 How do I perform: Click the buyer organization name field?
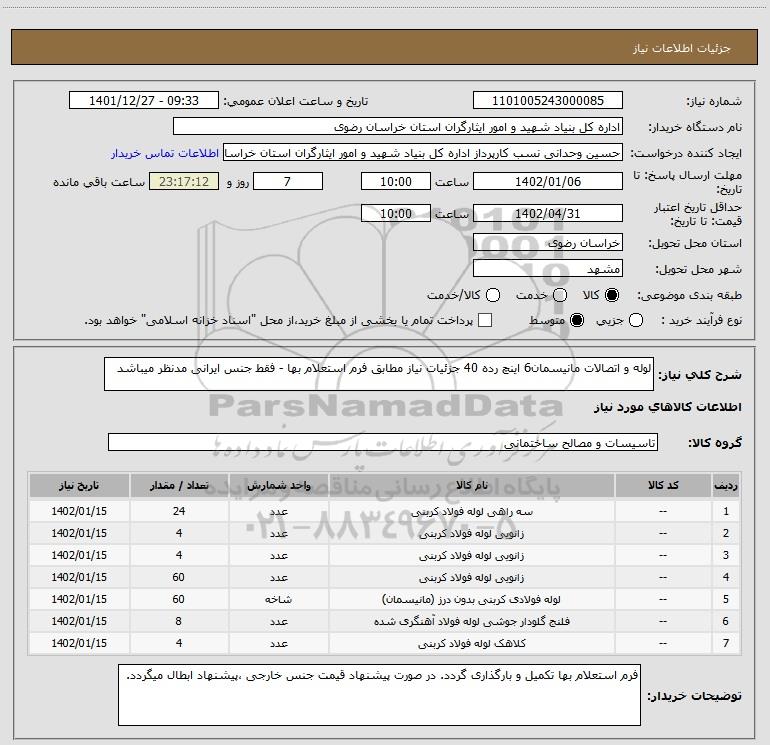coord(398,127)
